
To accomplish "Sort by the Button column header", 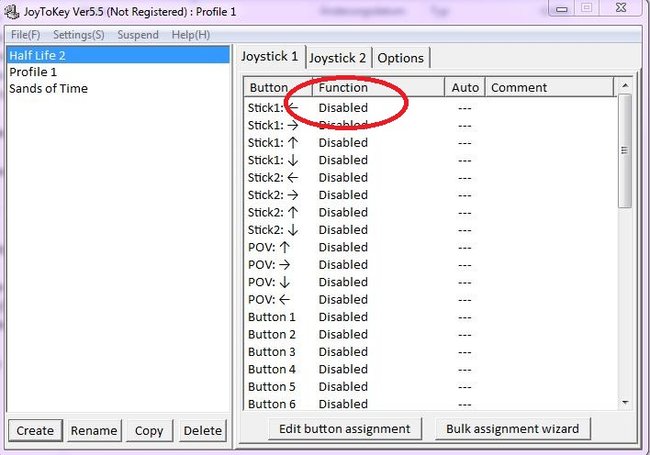I will [278, 87].
